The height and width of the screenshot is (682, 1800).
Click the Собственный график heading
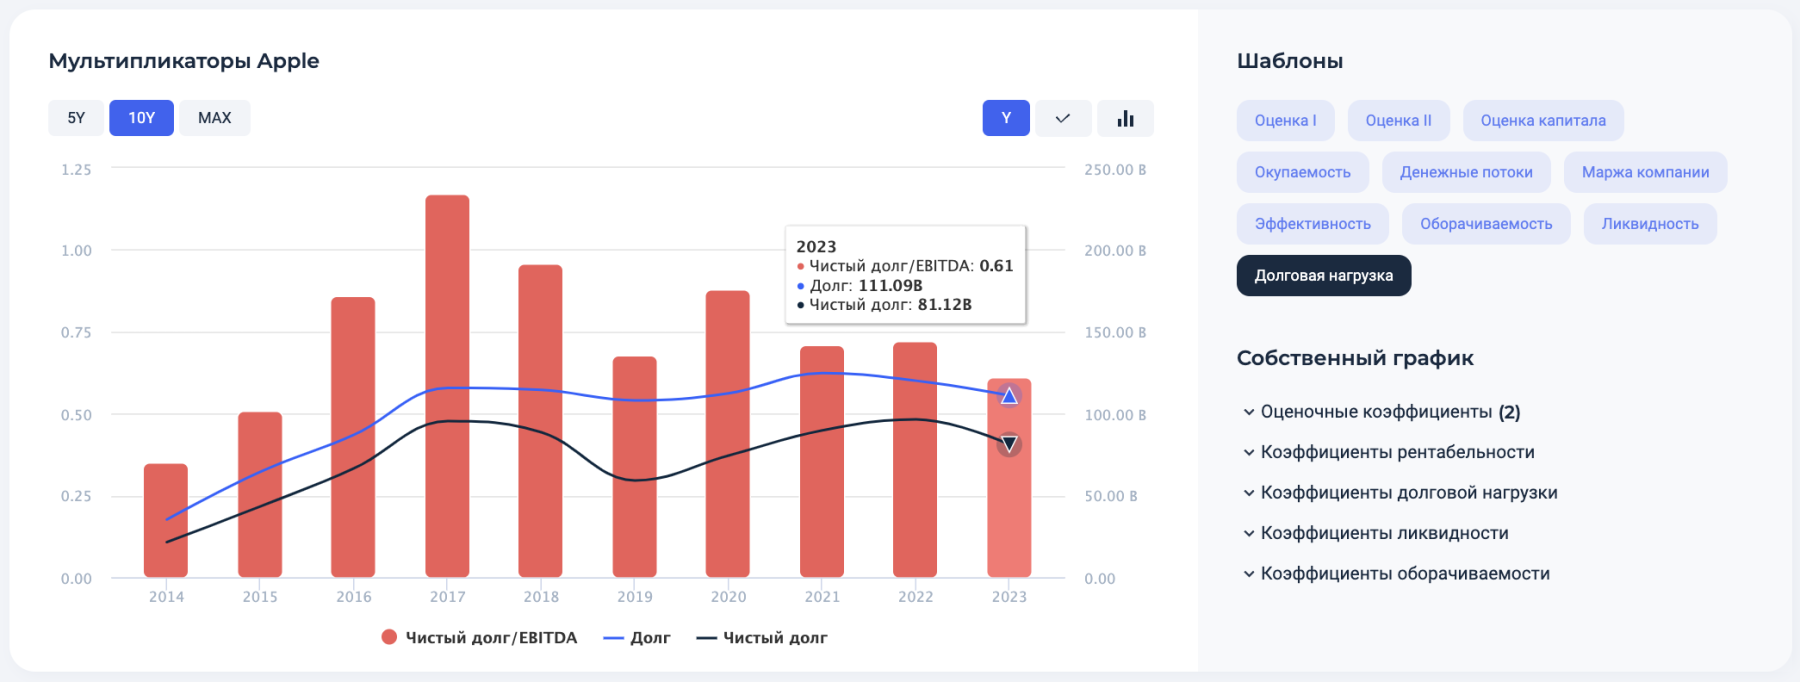pos(1355,358)
